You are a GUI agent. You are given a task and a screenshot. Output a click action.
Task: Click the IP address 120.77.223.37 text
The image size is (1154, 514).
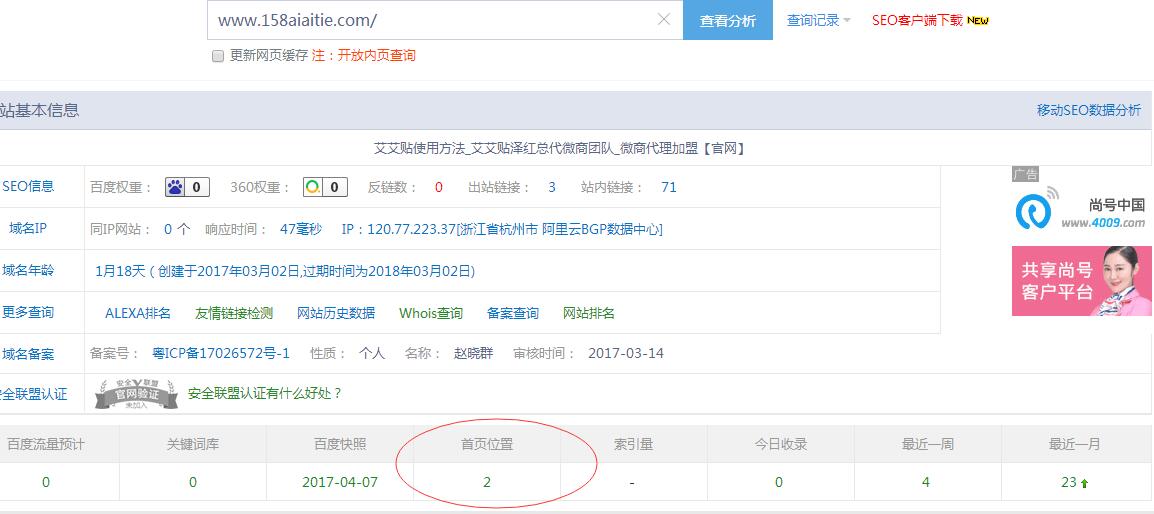point(410,229)
